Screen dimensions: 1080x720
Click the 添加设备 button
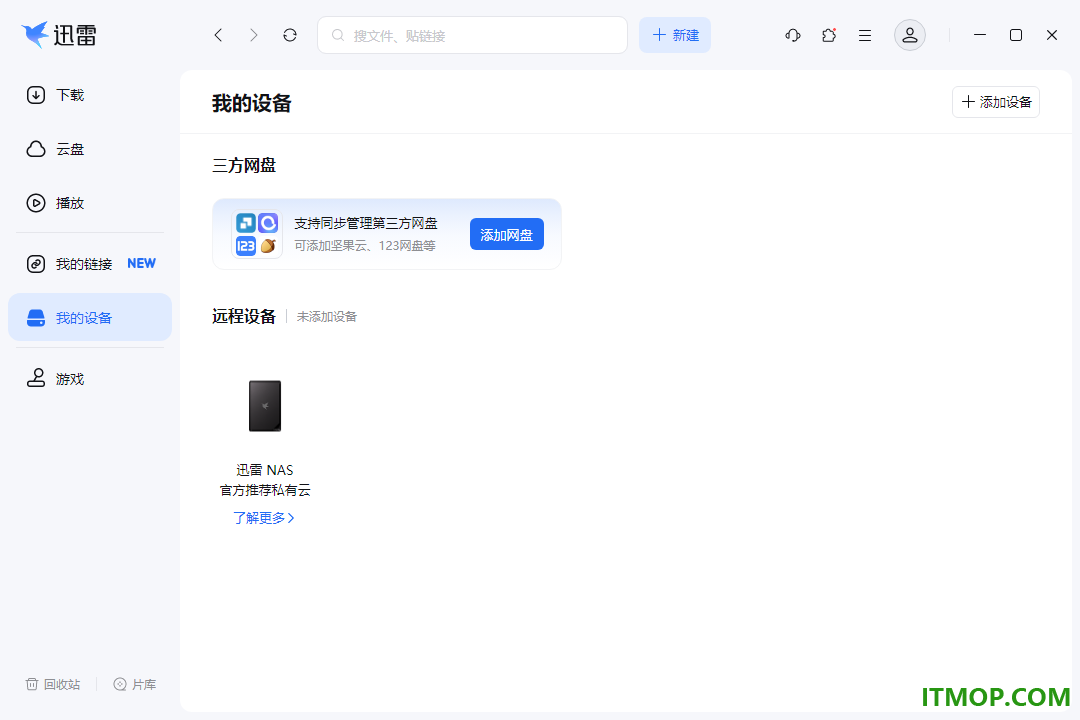[996, 102]
